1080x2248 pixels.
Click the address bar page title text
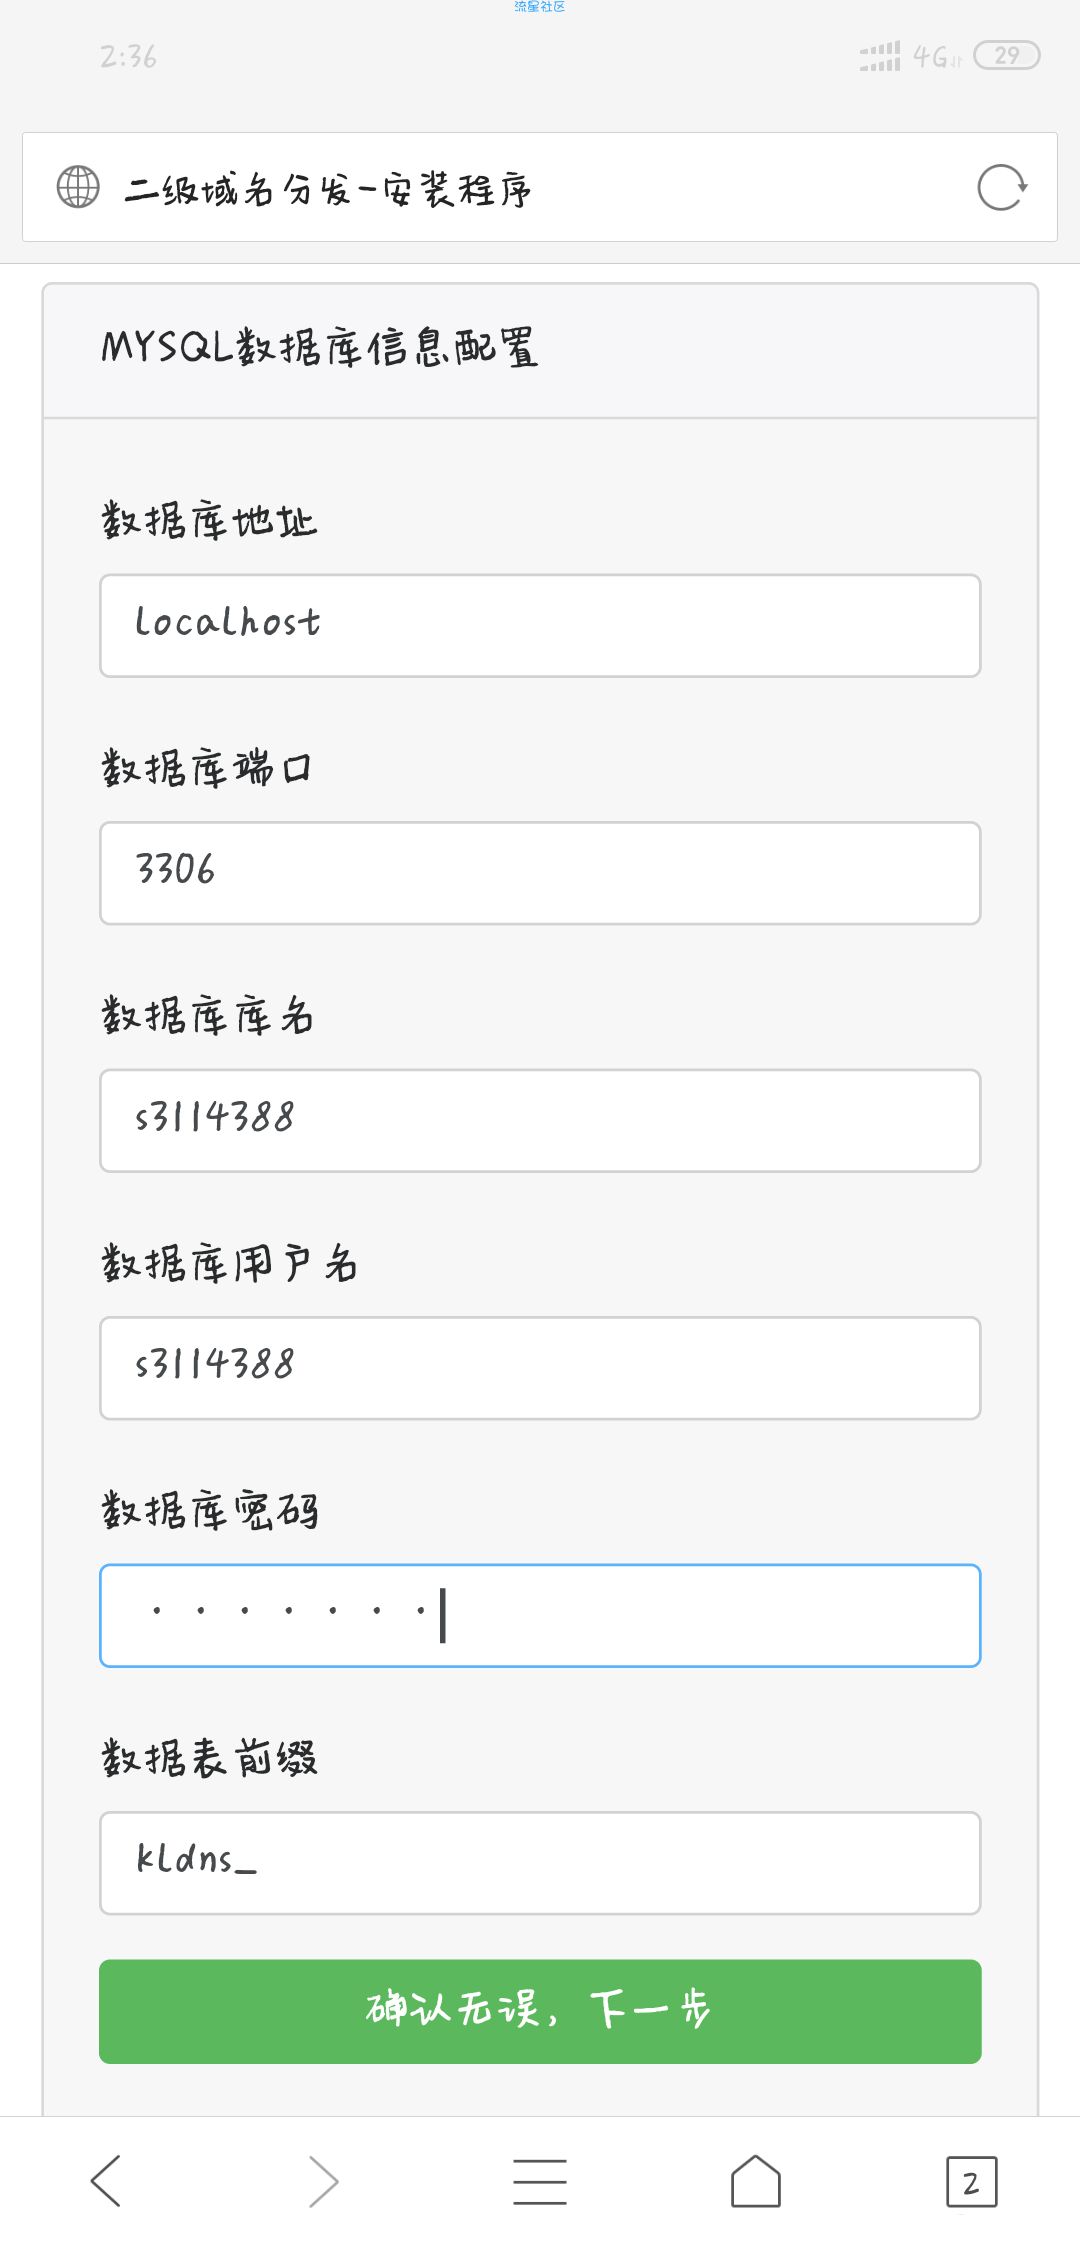(328, 188)
